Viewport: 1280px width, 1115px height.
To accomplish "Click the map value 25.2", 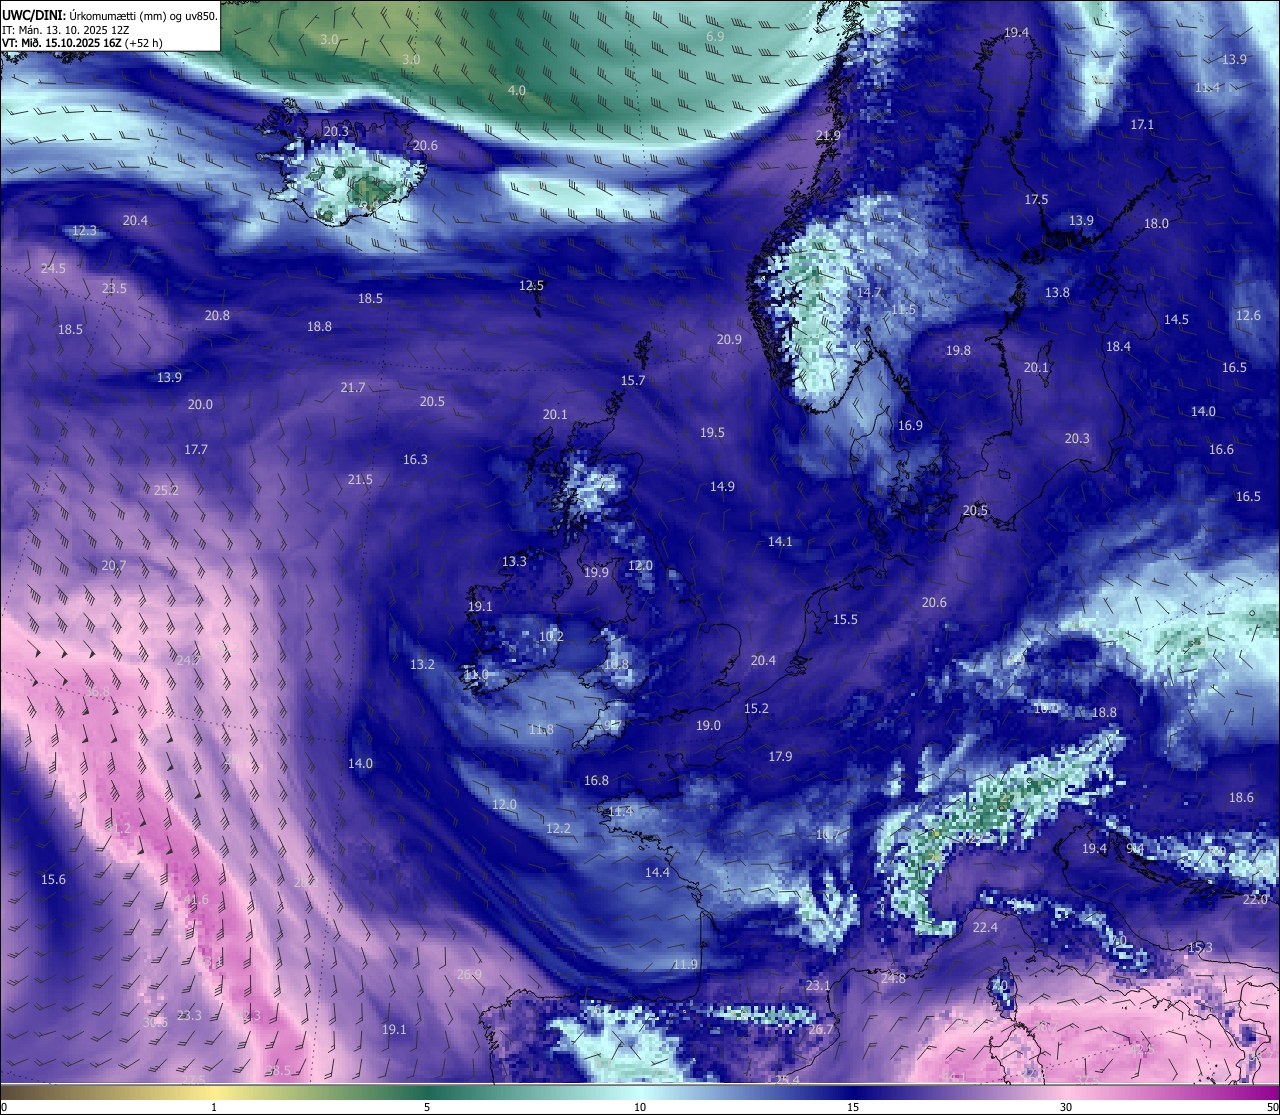I will coord(166,490).
